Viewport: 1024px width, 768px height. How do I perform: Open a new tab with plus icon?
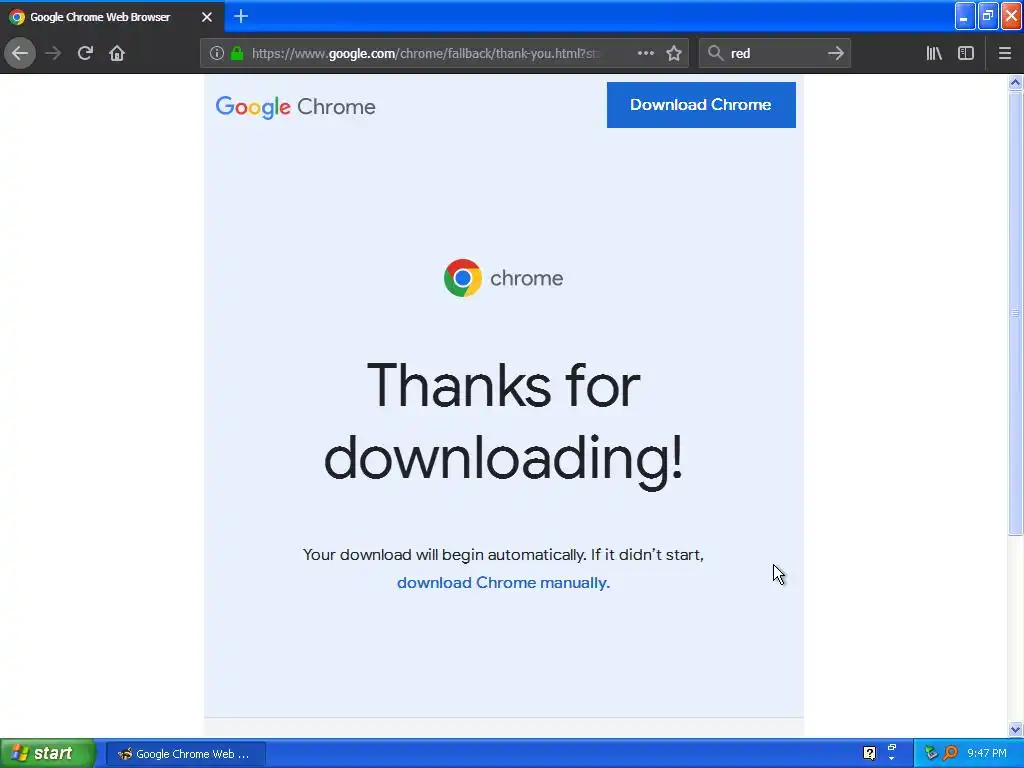coord(241,16)
